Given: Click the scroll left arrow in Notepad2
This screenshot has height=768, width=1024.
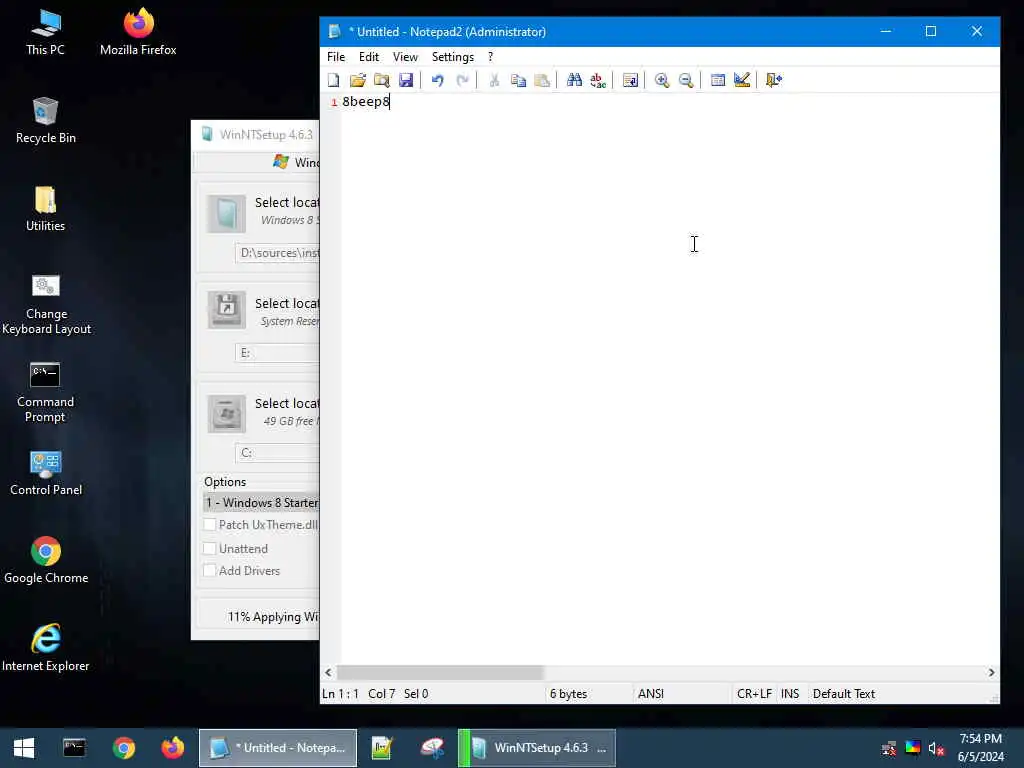Looking at the screenshot, I should coord(328,672).
